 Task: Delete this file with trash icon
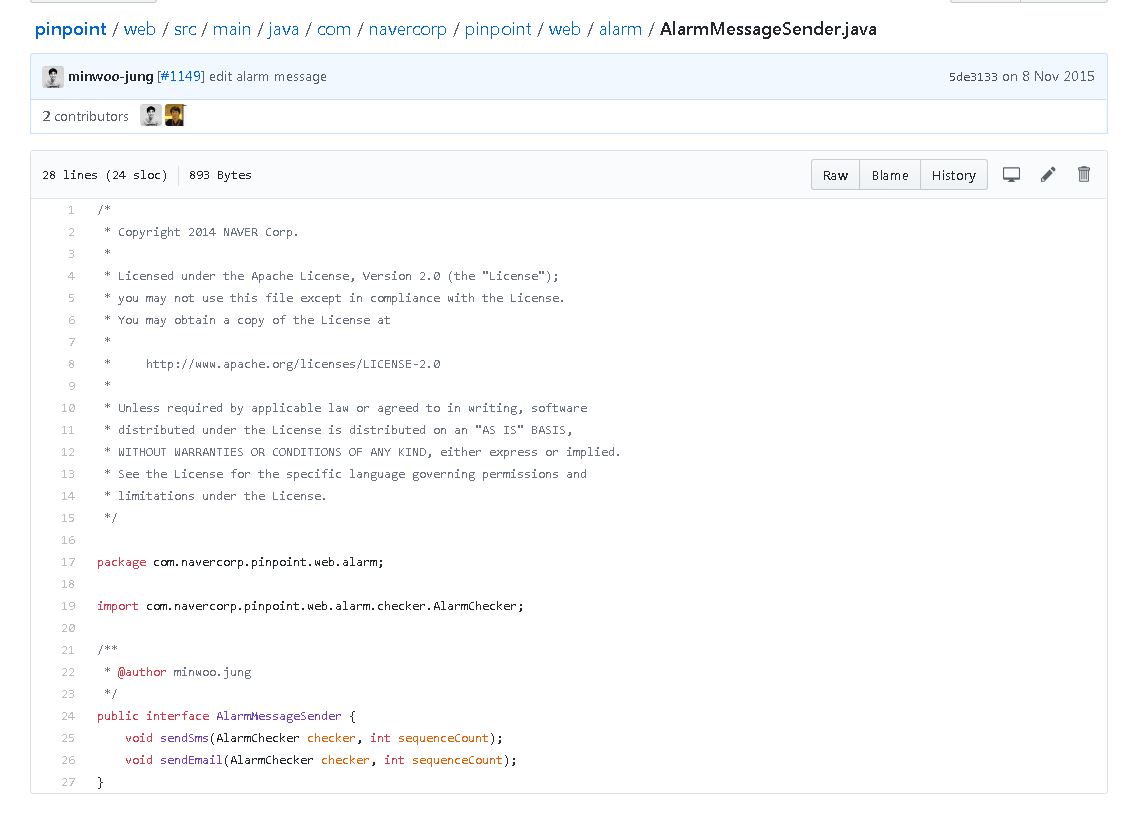pos(1084,174)
